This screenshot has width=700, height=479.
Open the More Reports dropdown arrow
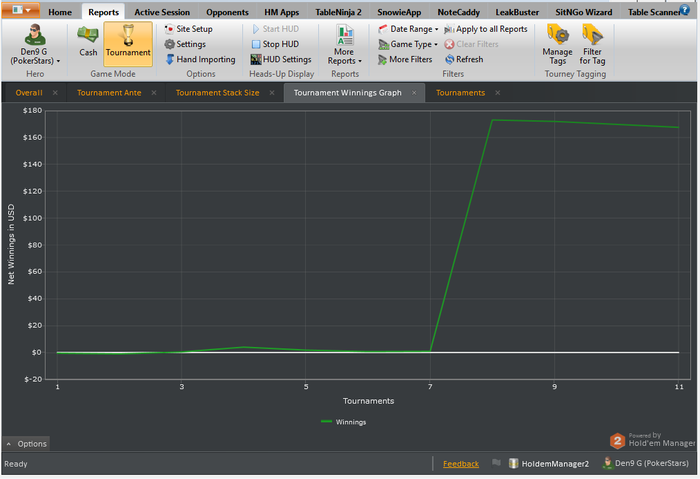click(360, 61)
